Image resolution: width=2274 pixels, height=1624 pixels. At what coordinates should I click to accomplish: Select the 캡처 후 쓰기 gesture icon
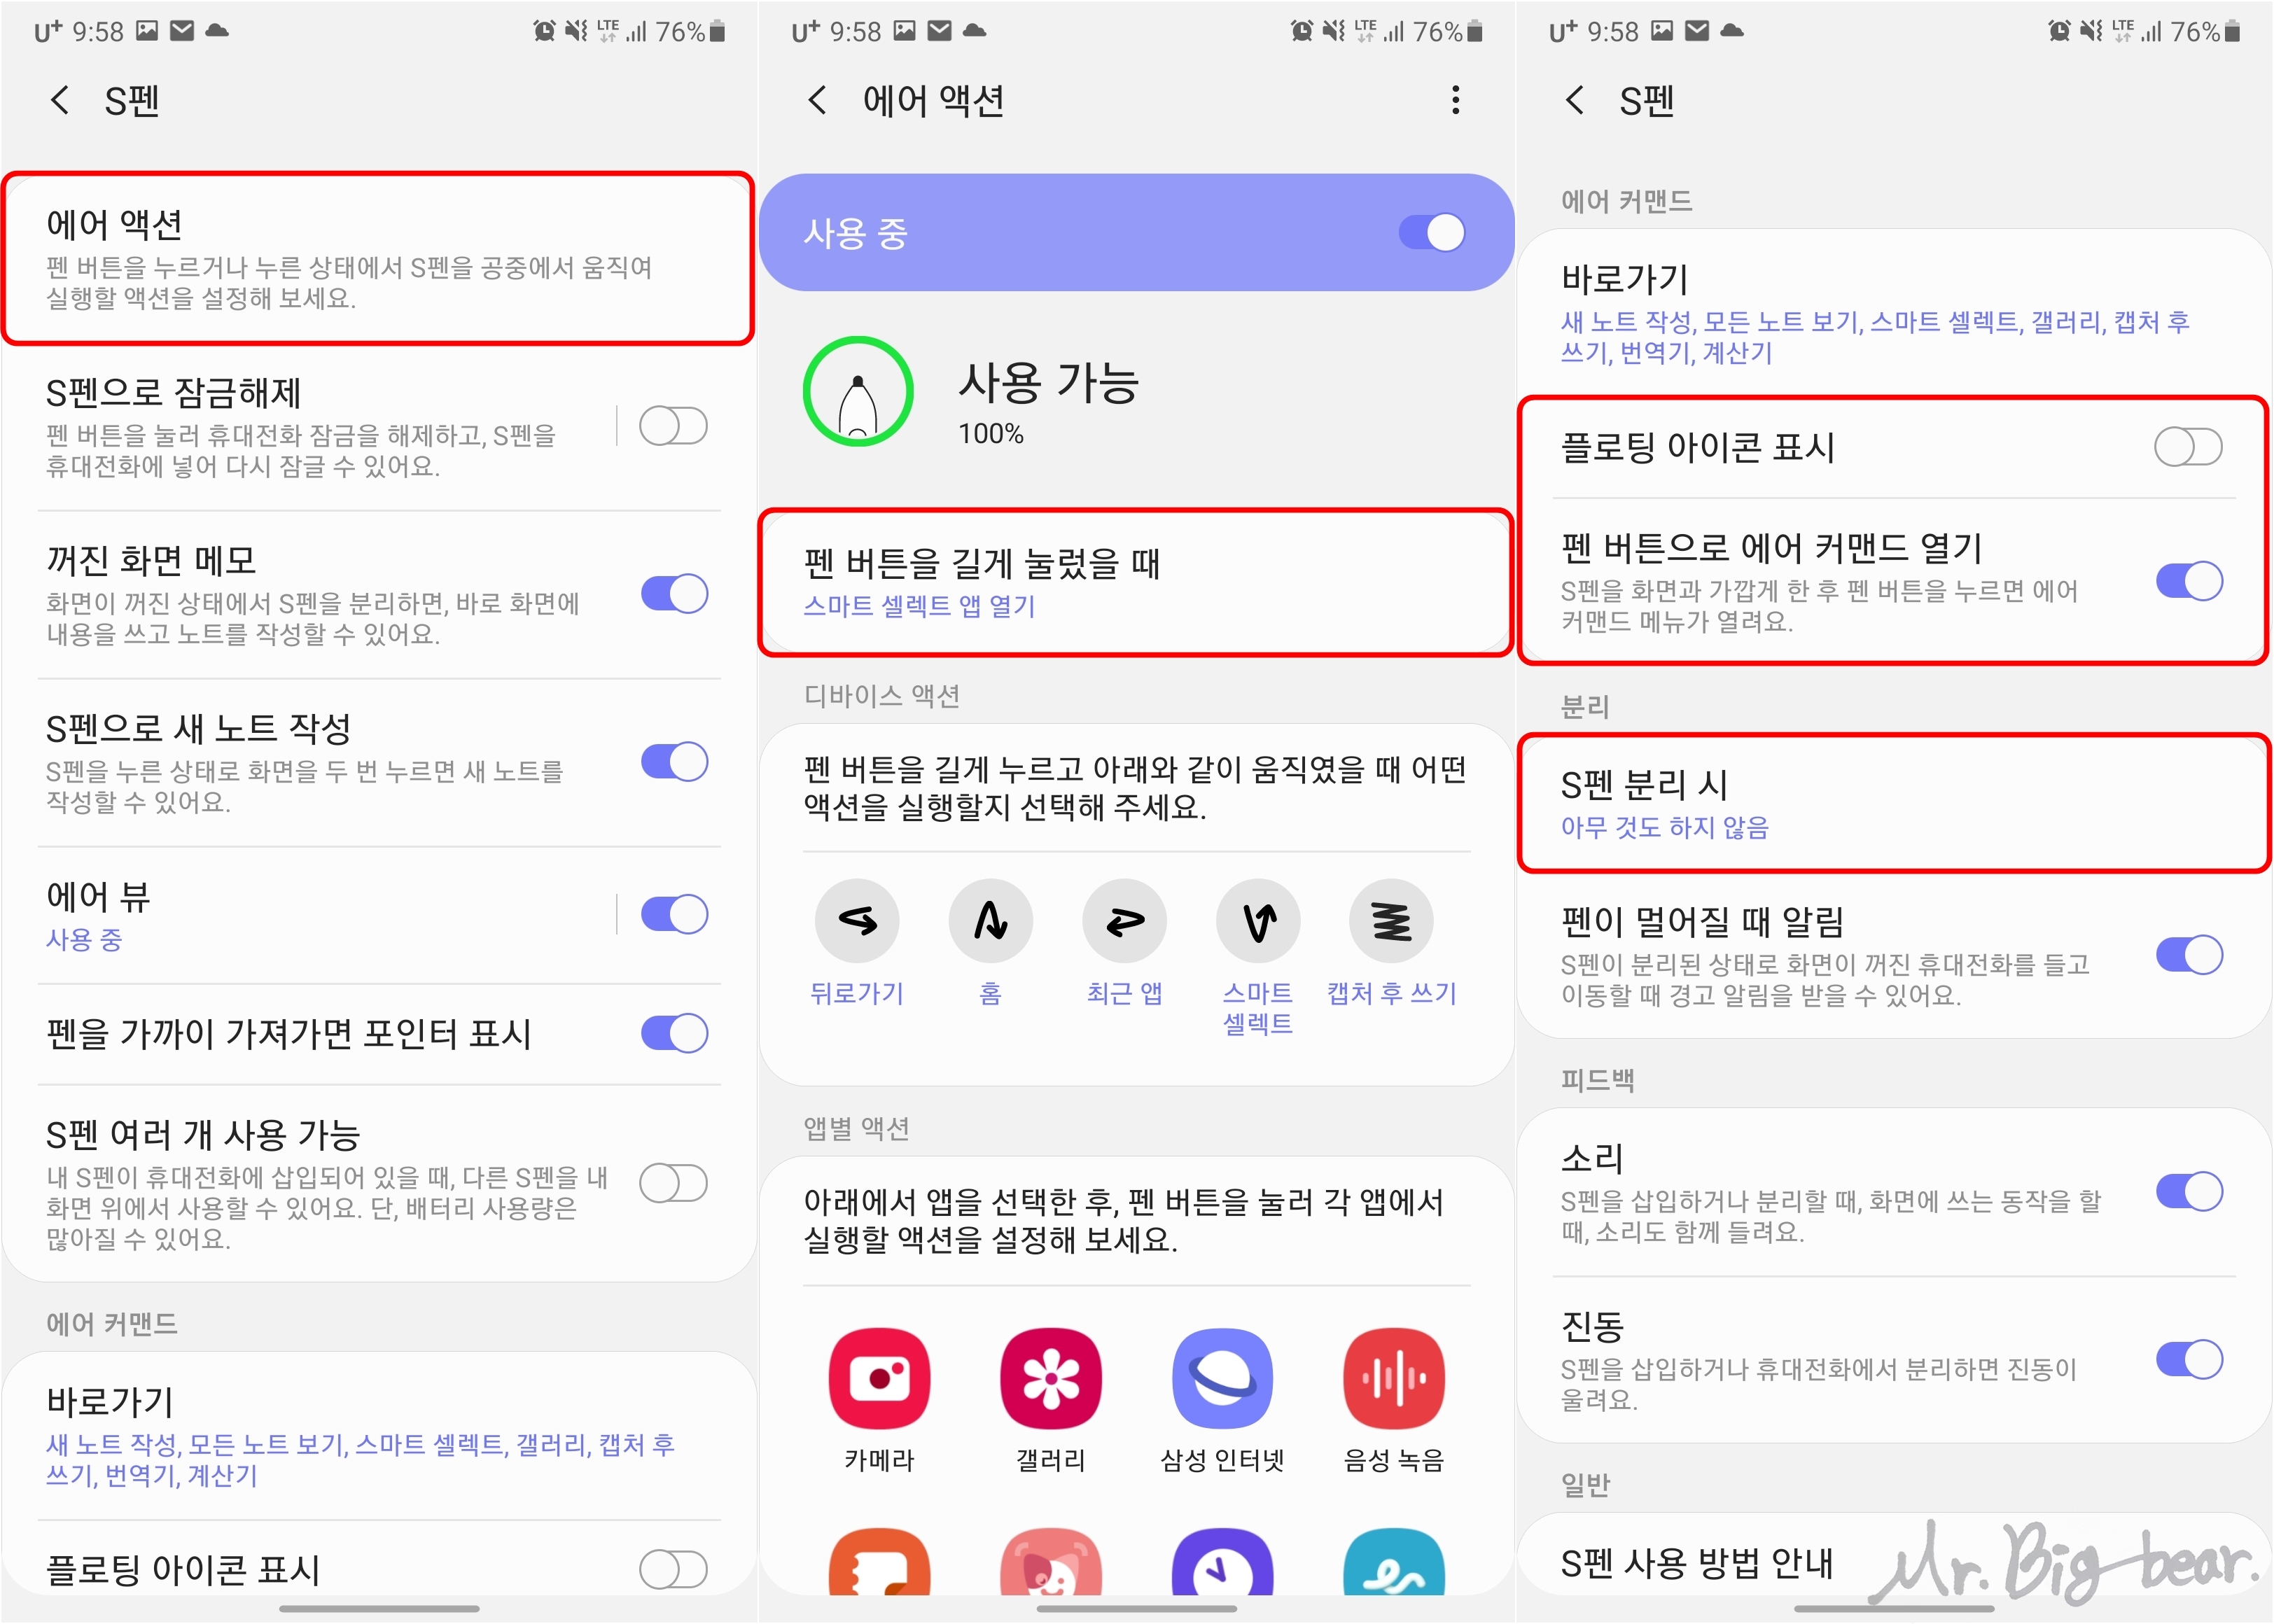pos(1391,920)
